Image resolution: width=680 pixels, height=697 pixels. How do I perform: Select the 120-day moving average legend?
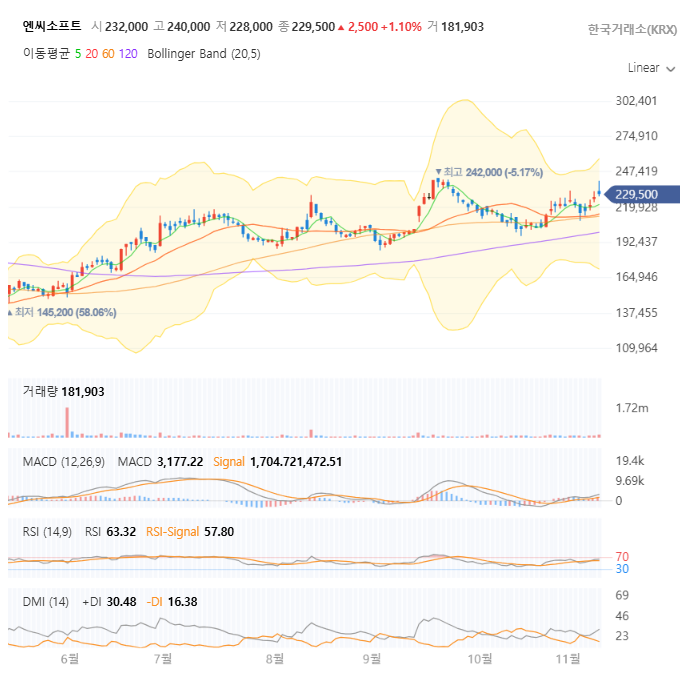click(128, 54)
